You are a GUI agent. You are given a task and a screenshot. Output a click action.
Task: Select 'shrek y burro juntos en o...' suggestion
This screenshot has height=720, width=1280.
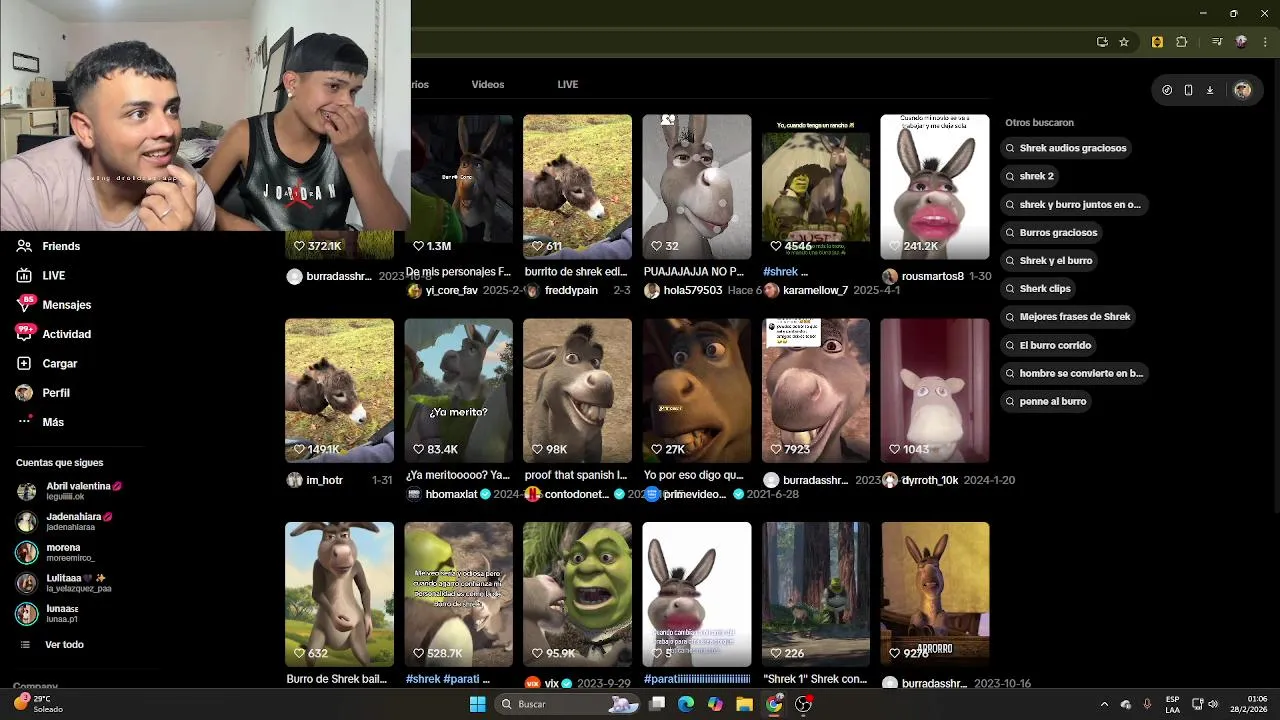[x=1074, y=204]
